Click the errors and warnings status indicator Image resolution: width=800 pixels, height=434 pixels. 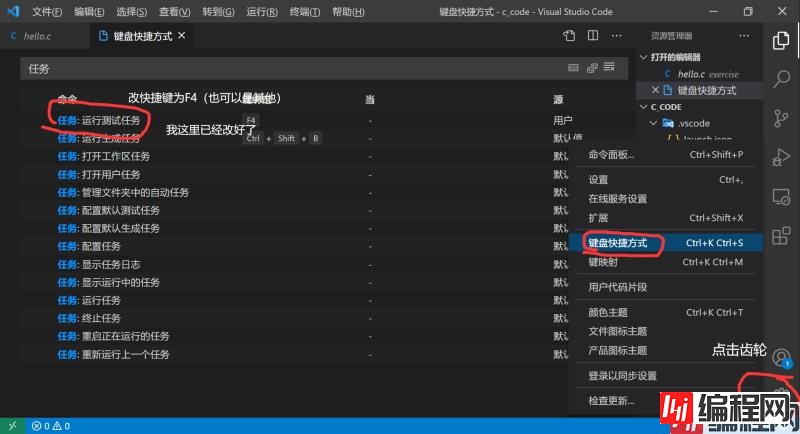click(x=49, y=426)
